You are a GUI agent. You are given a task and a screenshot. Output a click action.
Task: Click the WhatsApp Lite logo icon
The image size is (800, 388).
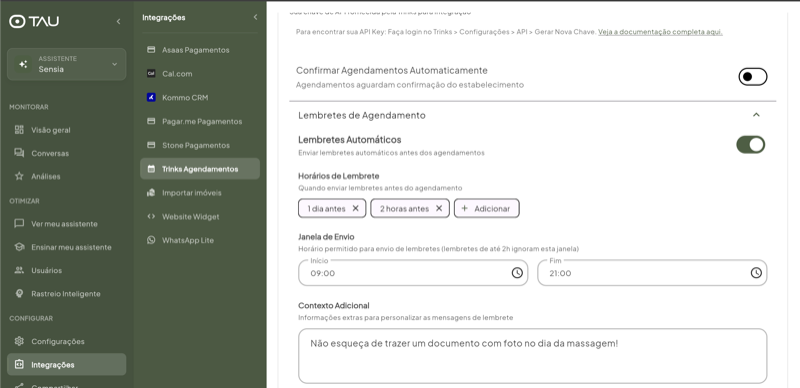tap(151, 239)
